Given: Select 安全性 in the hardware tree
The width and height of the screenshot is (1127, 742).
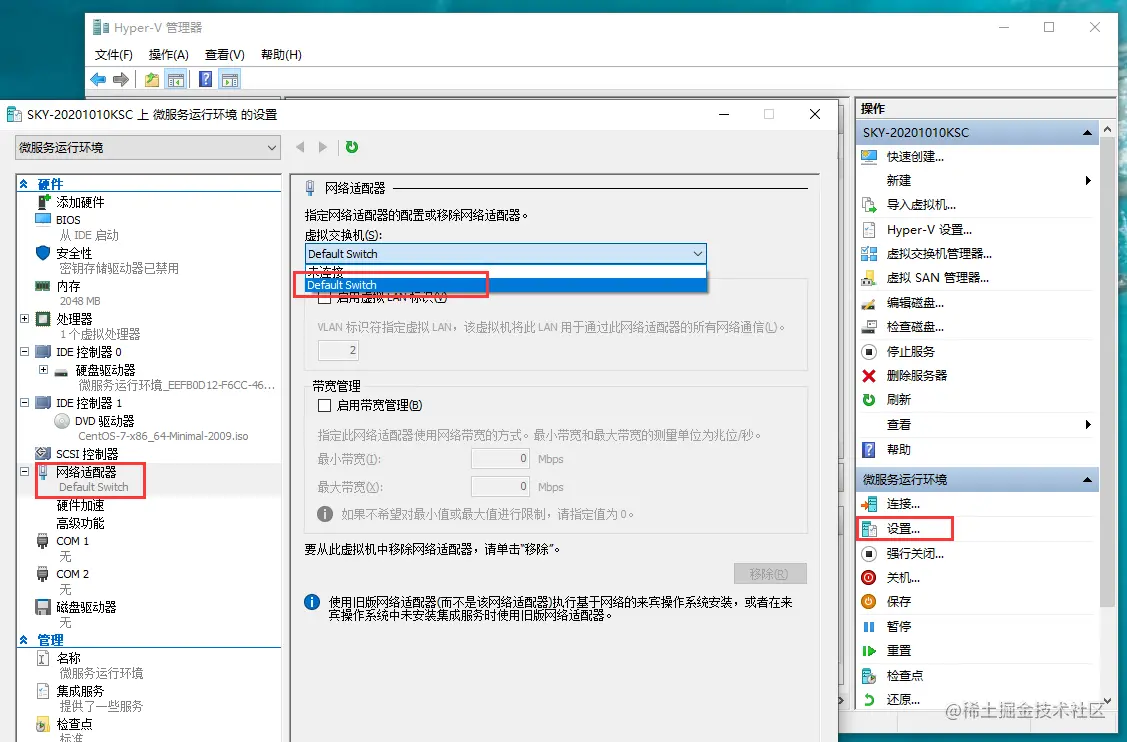Looking at the screenshot, I should pos(74,253).
